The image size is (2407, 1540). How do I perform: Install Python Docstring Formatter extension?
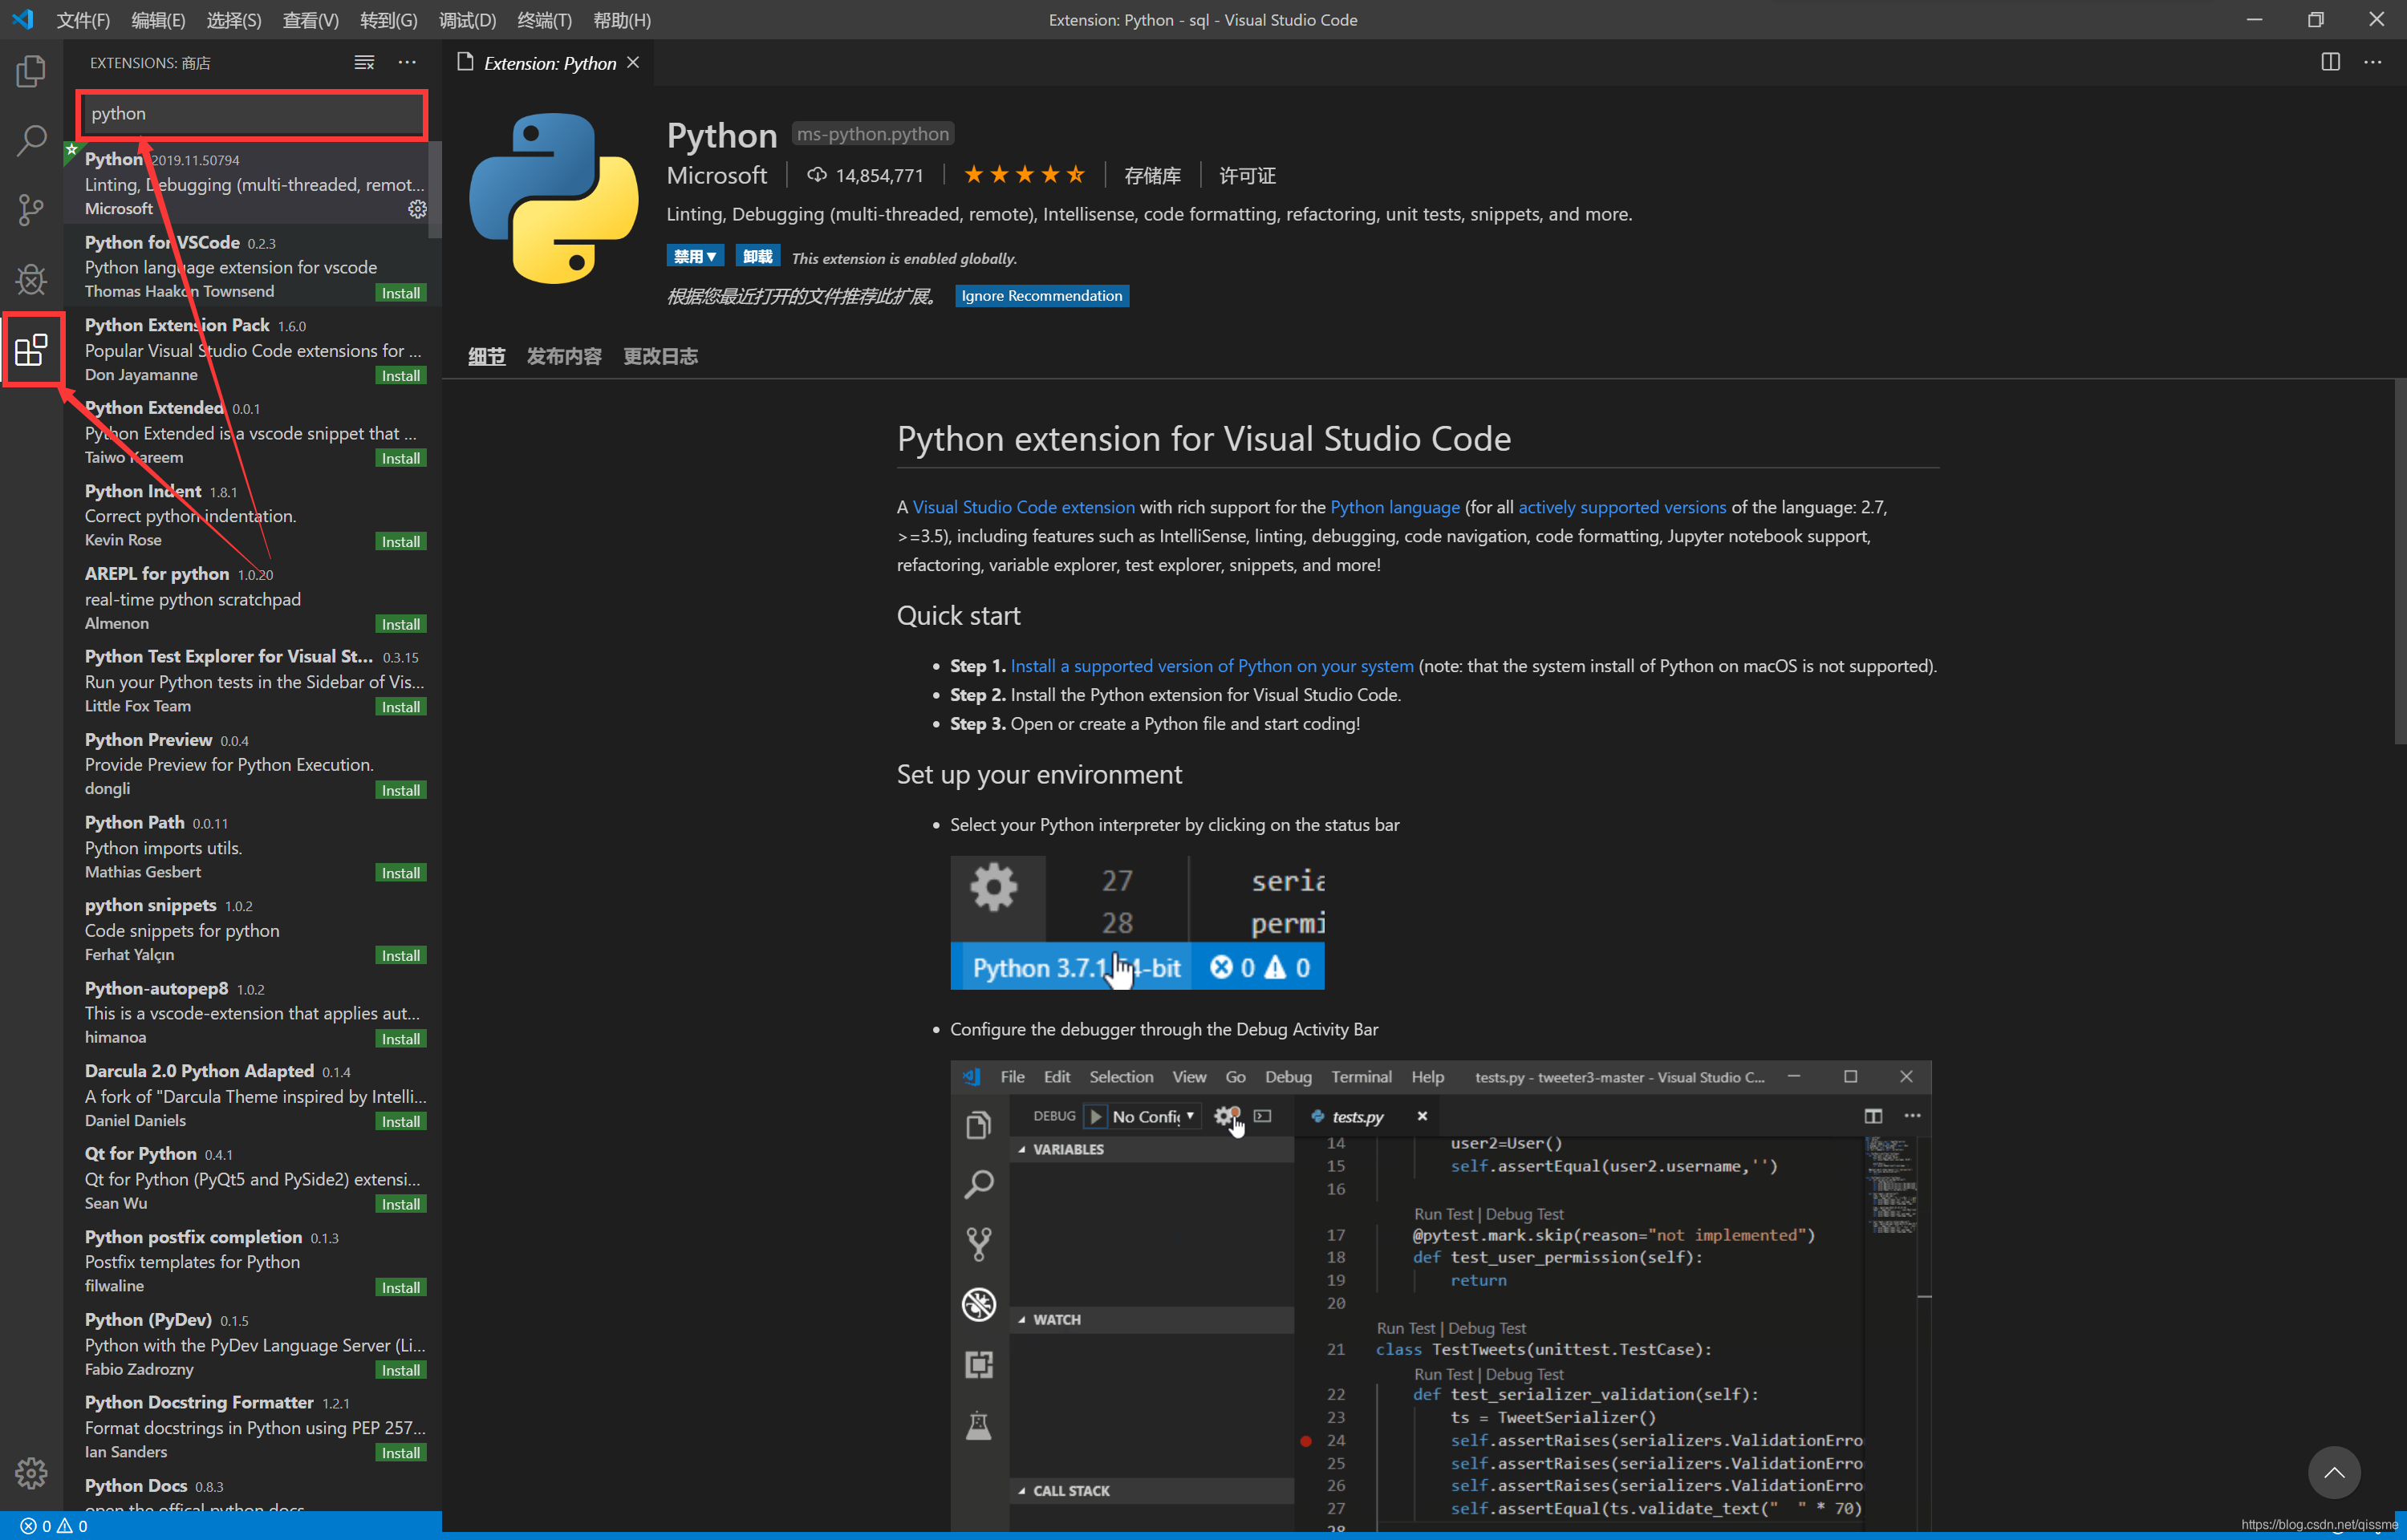pos(401,1454)
